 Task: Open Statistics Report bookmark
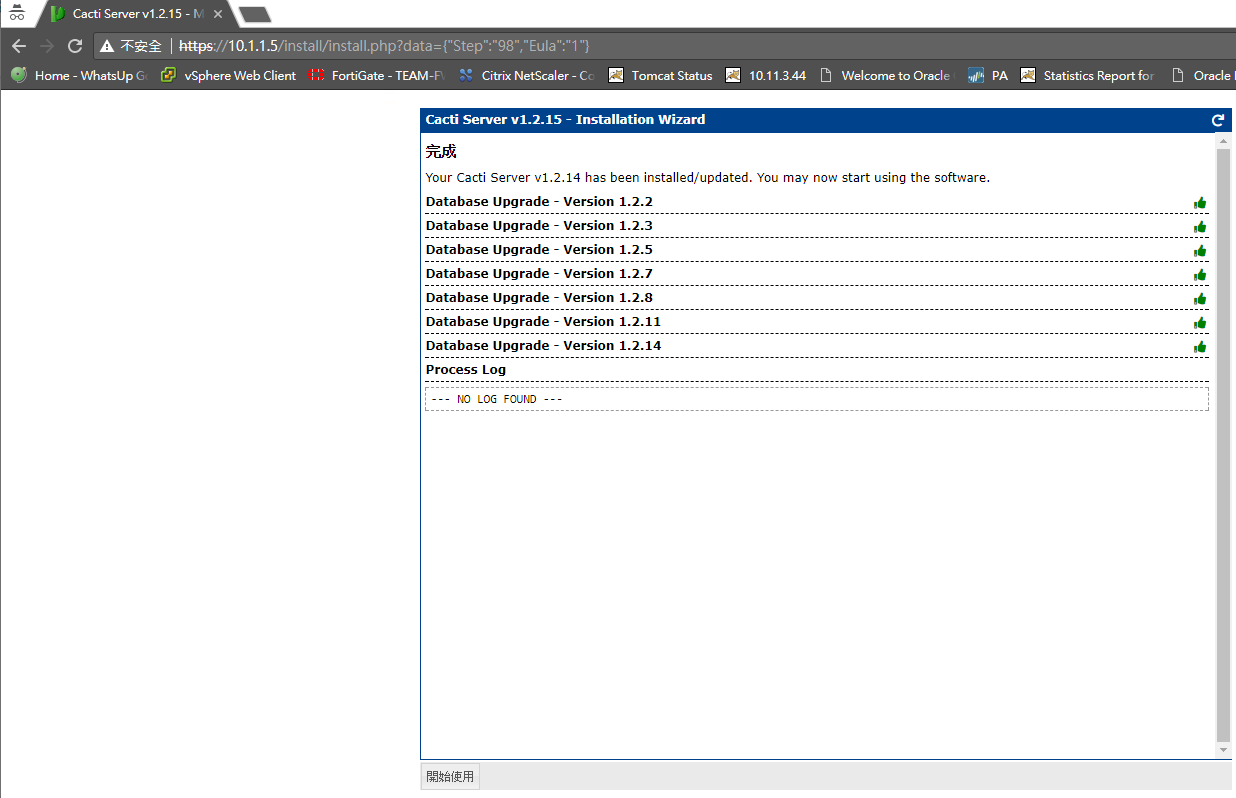coord(1088,75)
